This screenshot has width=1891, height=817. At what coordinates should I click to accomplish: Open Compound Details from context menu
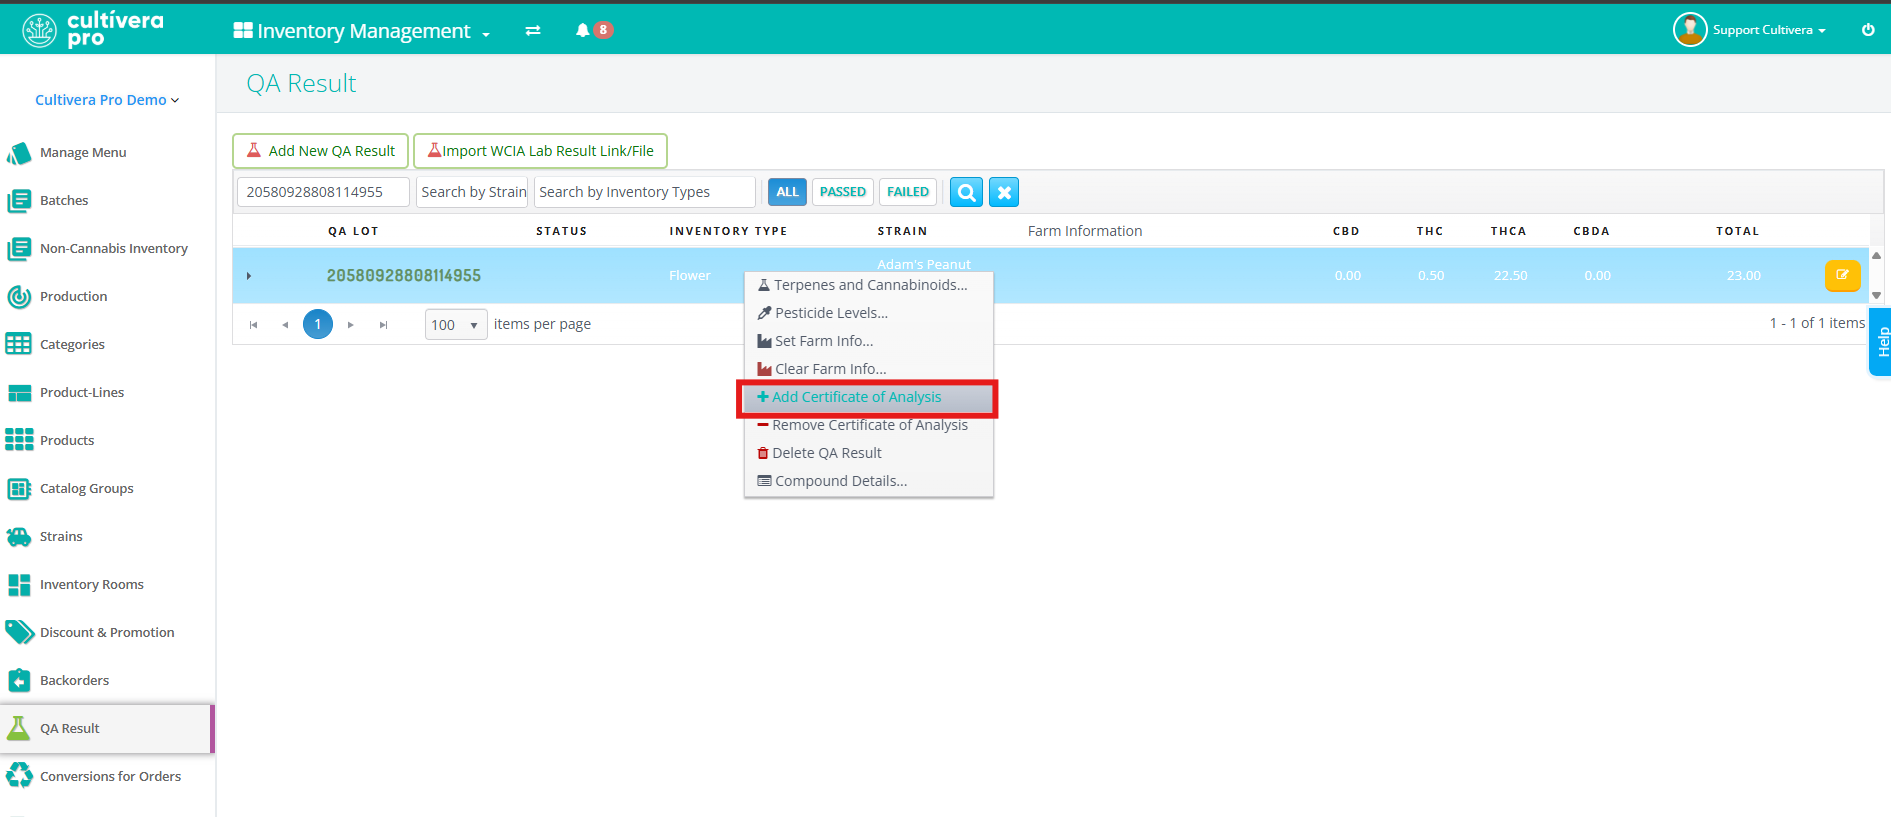(x=869, y=481)
